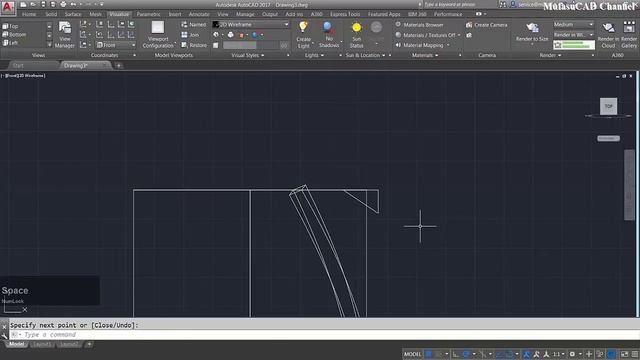Click Render to Size teapot icon
Image resolution: width=640 pixels, height=360 pixels.
pos(532,28)
